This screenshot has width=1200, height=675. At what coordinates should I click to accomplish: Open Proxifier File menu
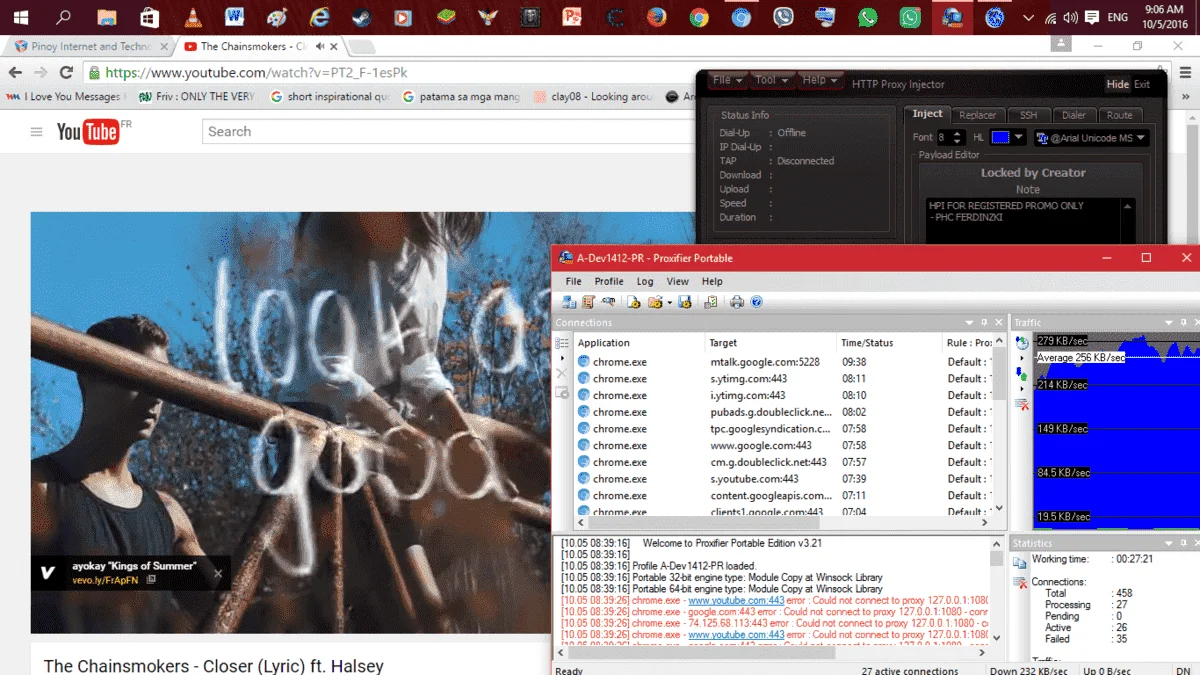coord(573,282)
